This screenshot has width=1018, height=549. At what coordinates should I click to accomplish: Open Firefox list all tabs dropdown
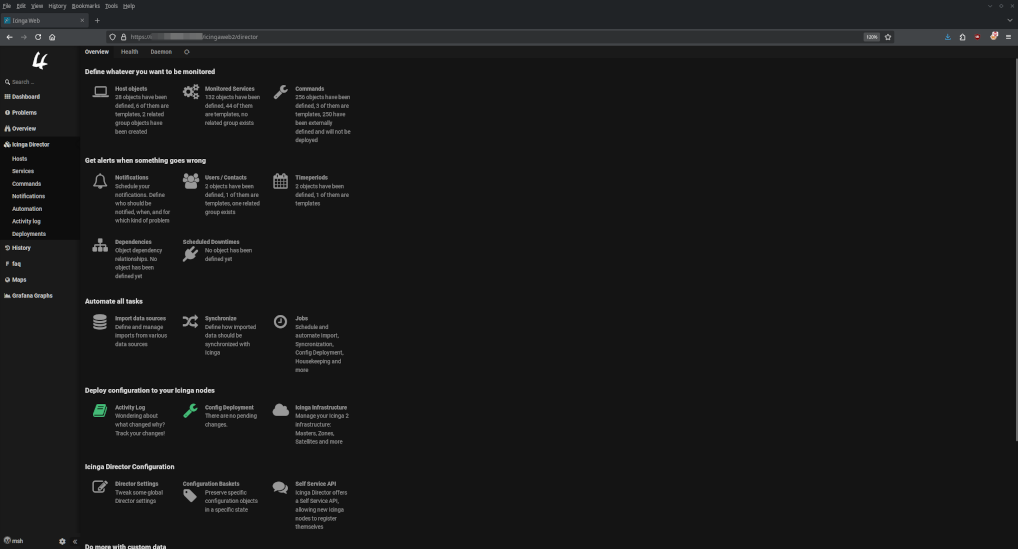click(1008, 20)
